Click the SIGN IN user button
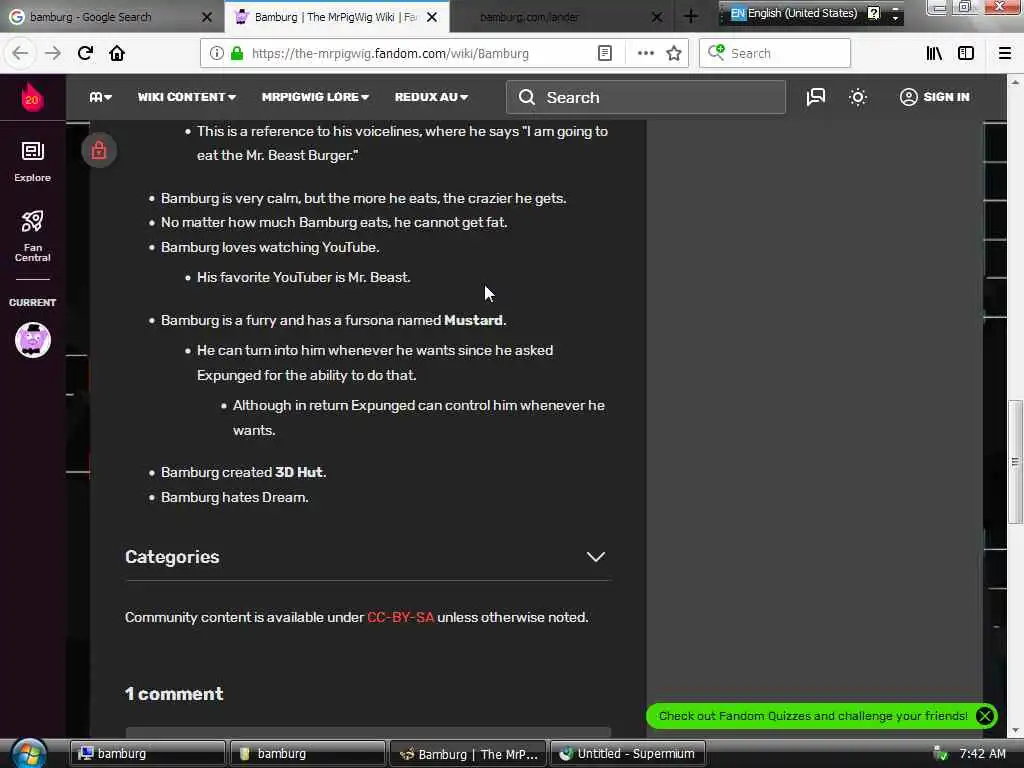This screenshot has width=1024, height=768. tap(935, 97)
